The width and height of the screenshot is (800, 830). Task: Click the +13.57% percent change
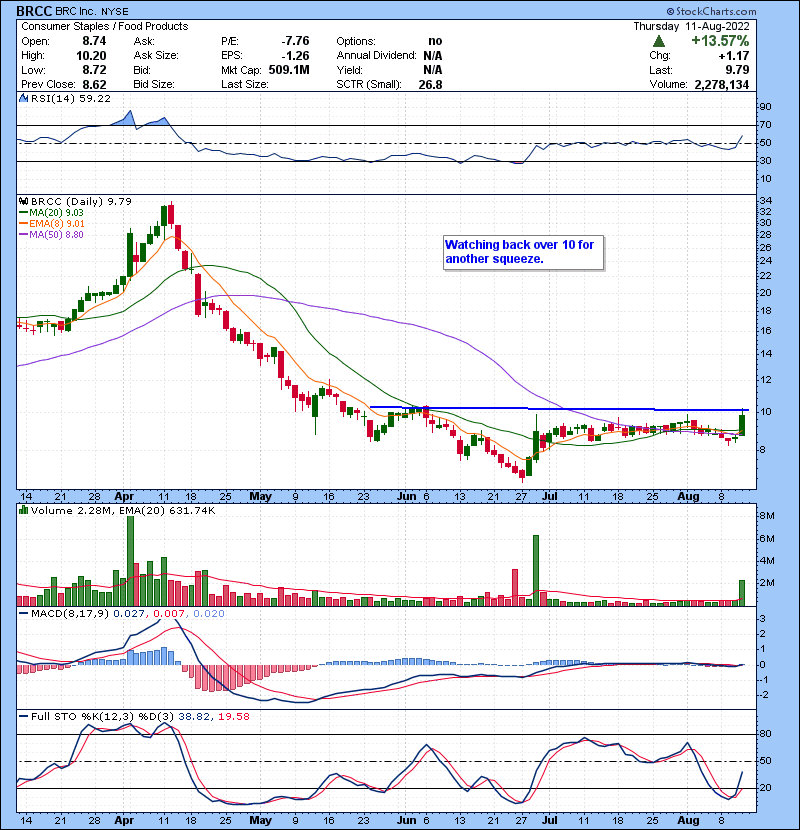pyautogui.click(x=720, y=41)
